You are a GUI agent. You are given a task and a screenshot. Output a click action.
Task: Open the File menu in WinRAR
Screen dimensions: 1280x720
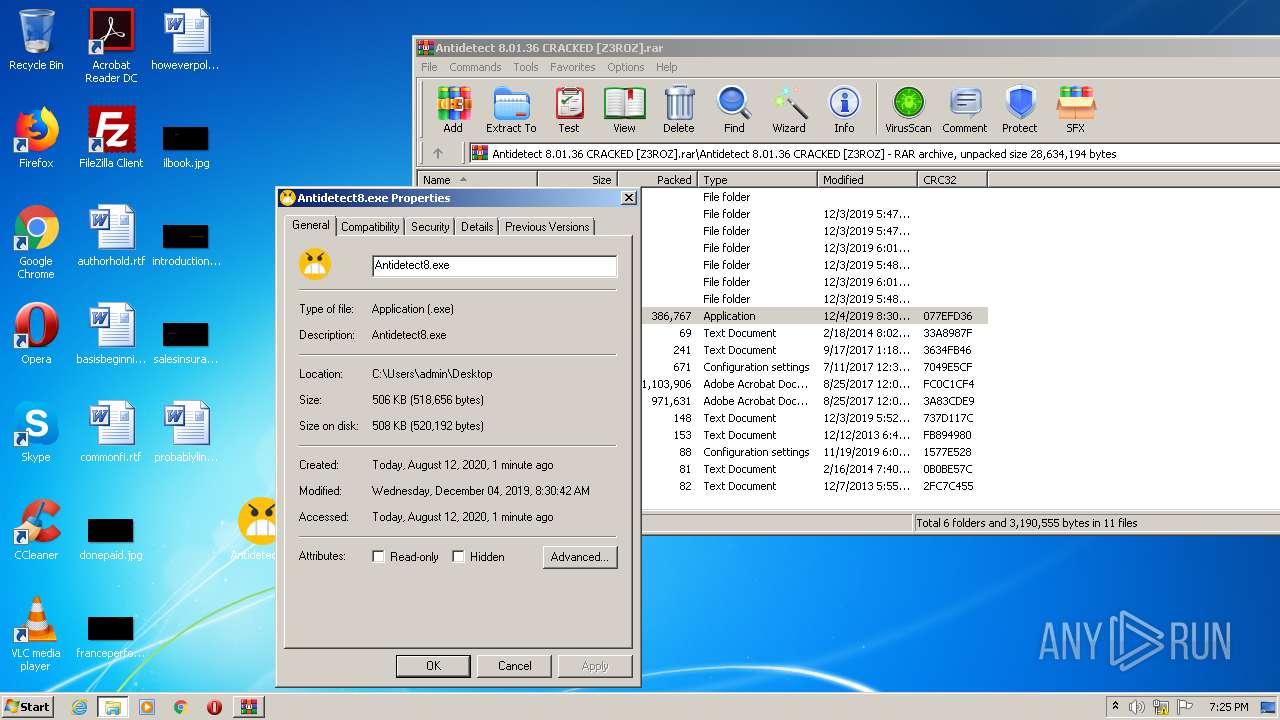tap(429, 67)
